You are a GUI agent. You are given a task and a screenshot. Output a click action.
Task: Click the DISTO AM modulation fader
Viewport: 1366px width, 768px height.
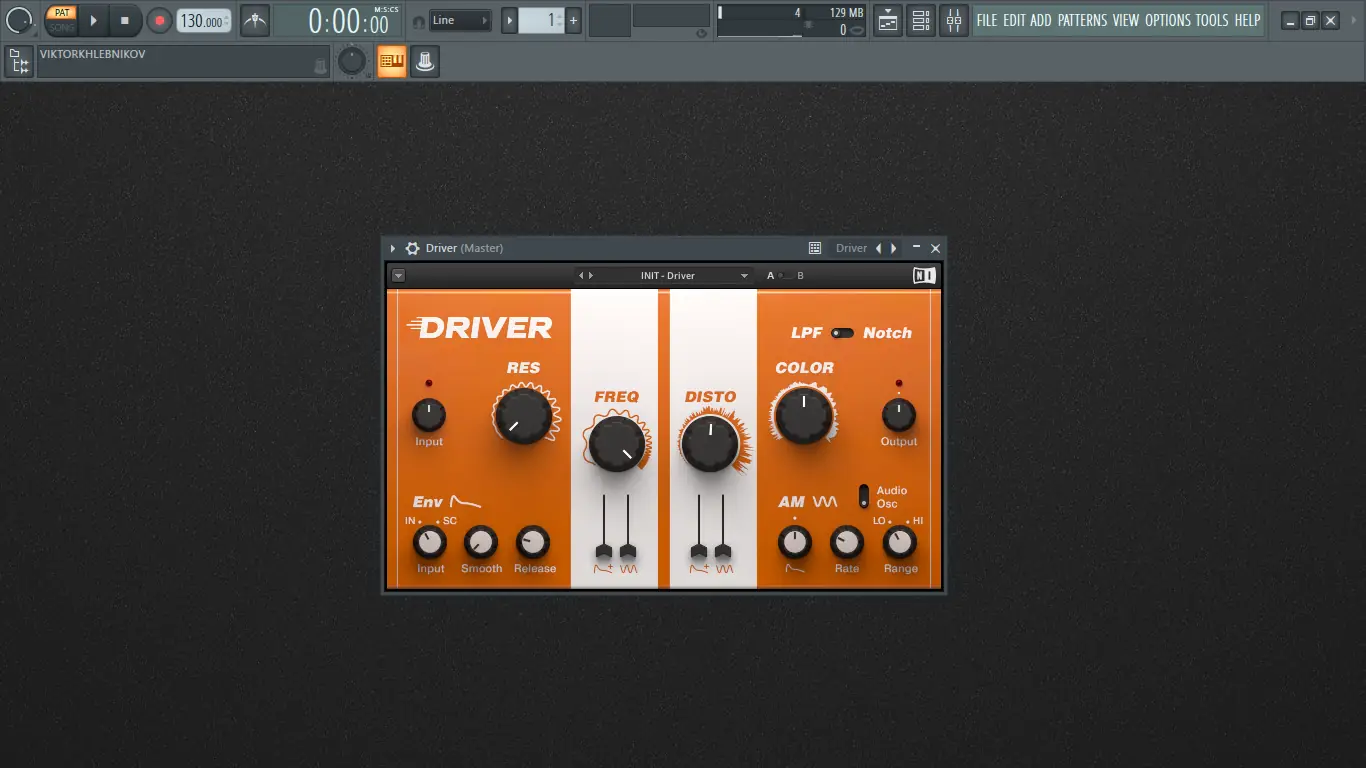coord(723,551)
